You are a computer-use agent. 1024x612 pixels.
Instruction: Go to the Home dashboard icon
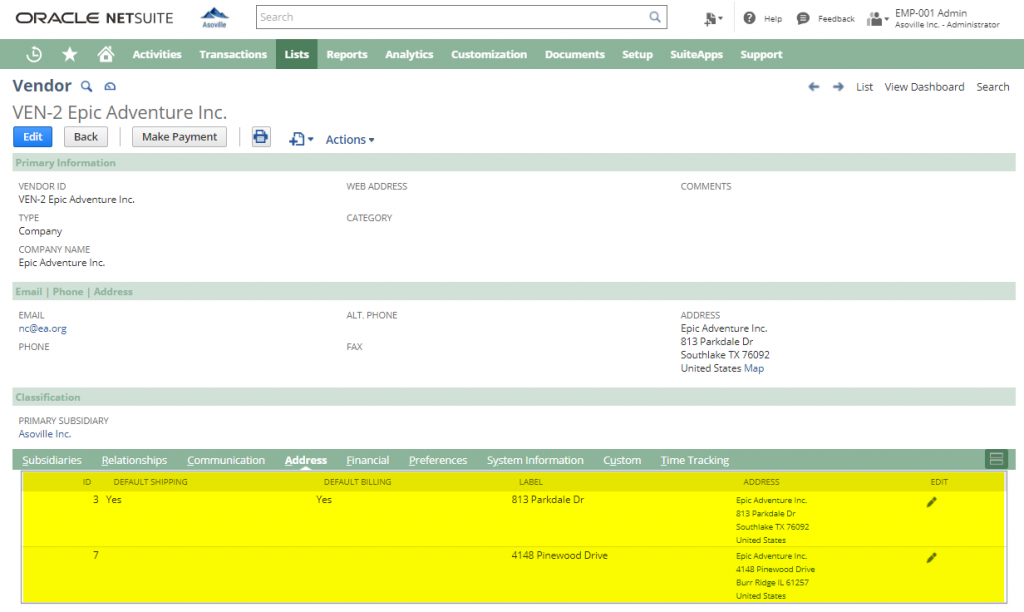tap(106, 54)
